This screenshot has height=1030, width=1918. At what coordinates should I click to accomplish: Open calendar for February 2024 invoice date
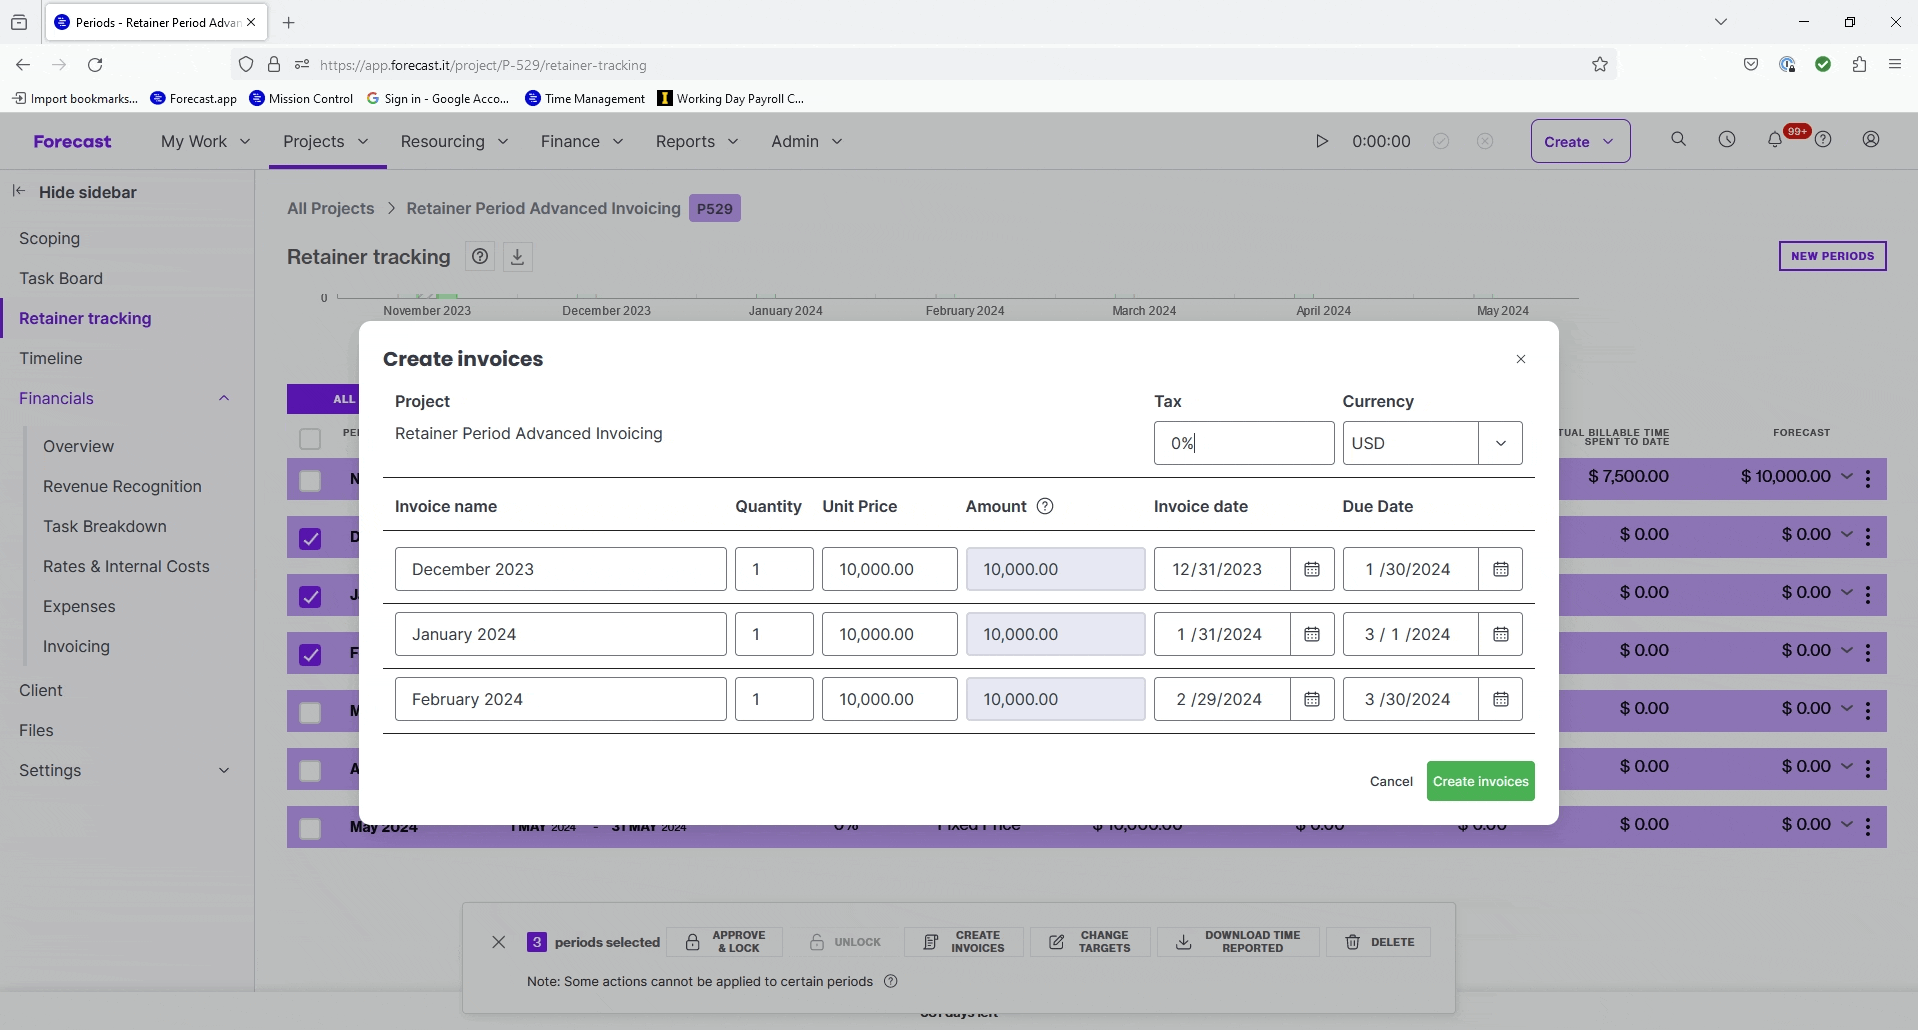point(1312,699)
